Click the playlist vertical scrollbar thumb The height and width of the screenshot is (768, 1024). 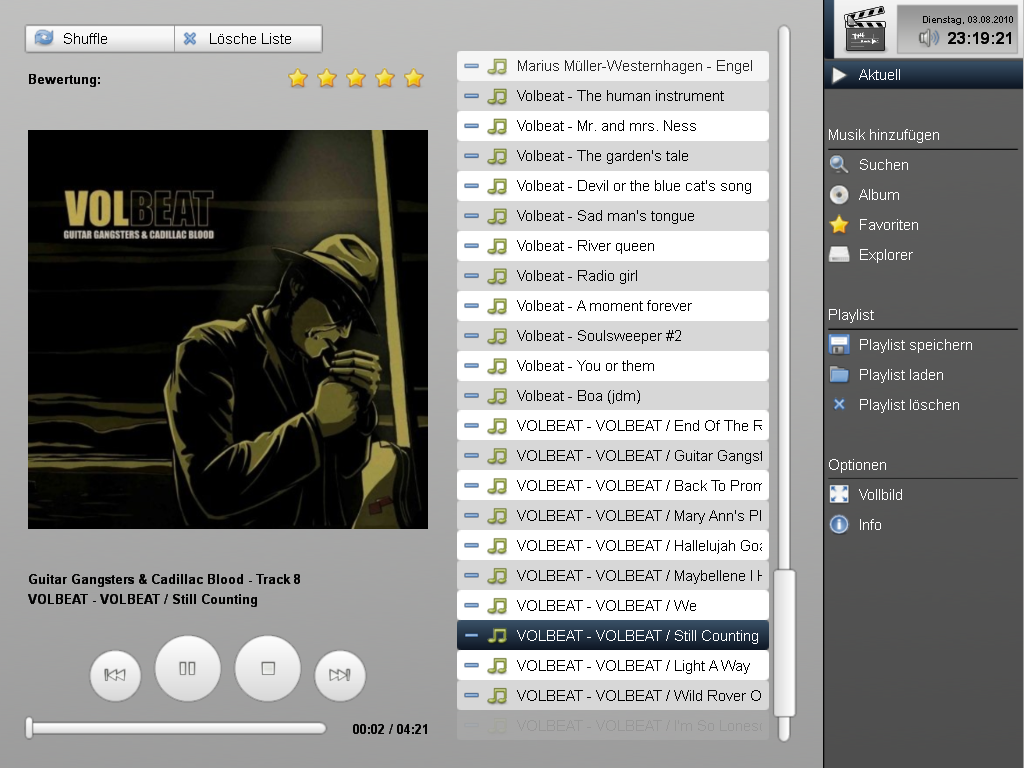point(784,643)
